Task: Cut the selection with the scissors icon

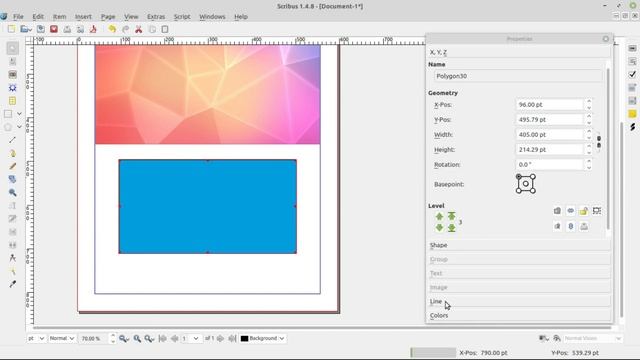Action: point(139,29)
